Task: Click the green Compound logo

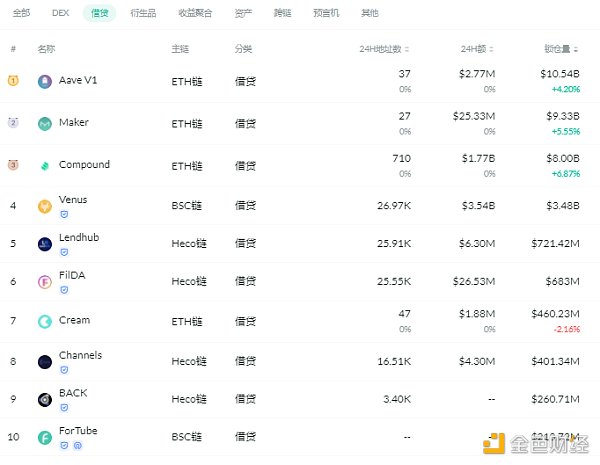Action: [x=45, y=166]
